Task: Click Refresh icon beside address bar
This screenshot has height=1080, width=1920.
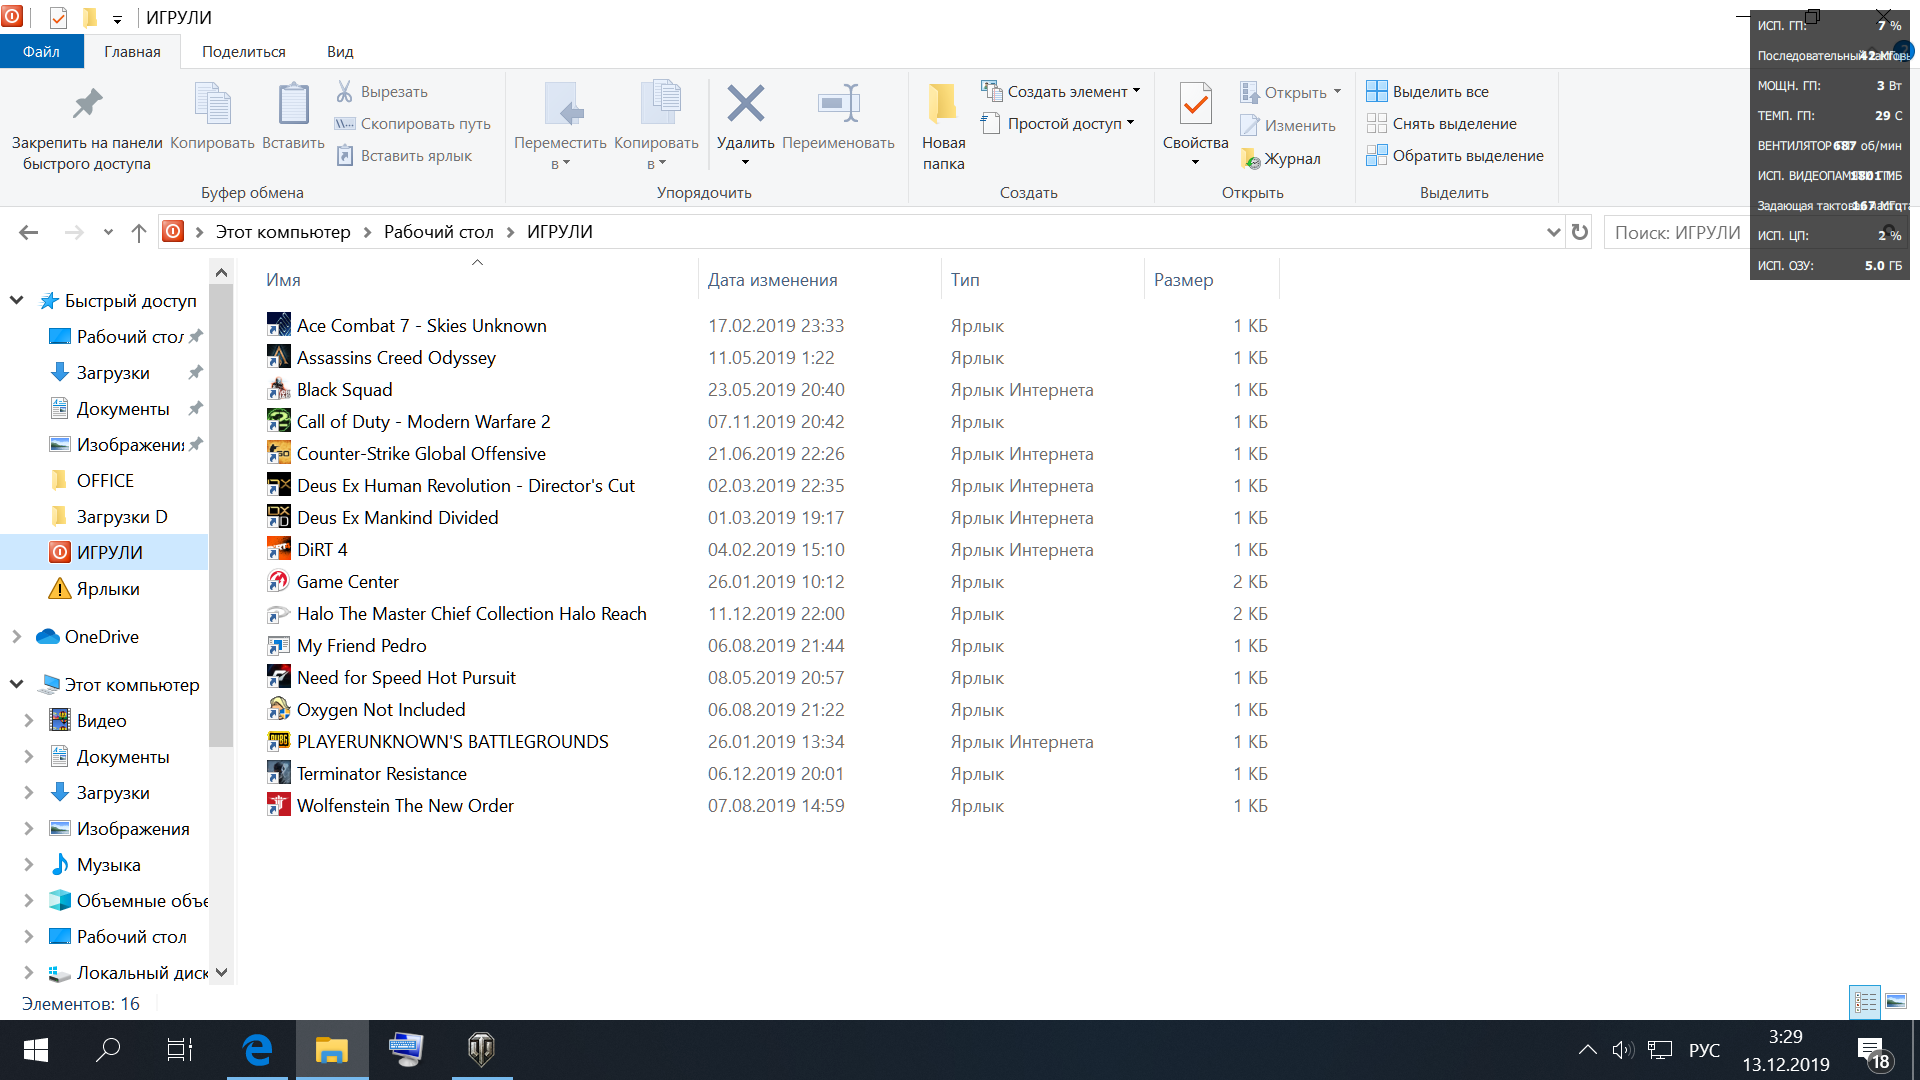Action: click(1580, 232)
